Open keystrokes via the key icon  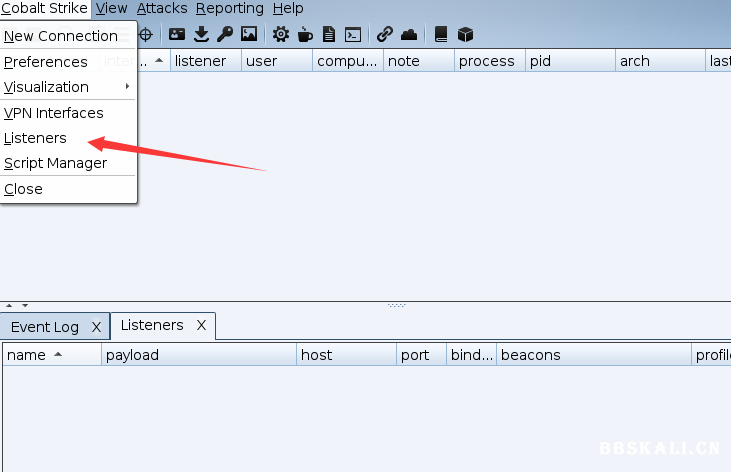click(x=225, y=34)
